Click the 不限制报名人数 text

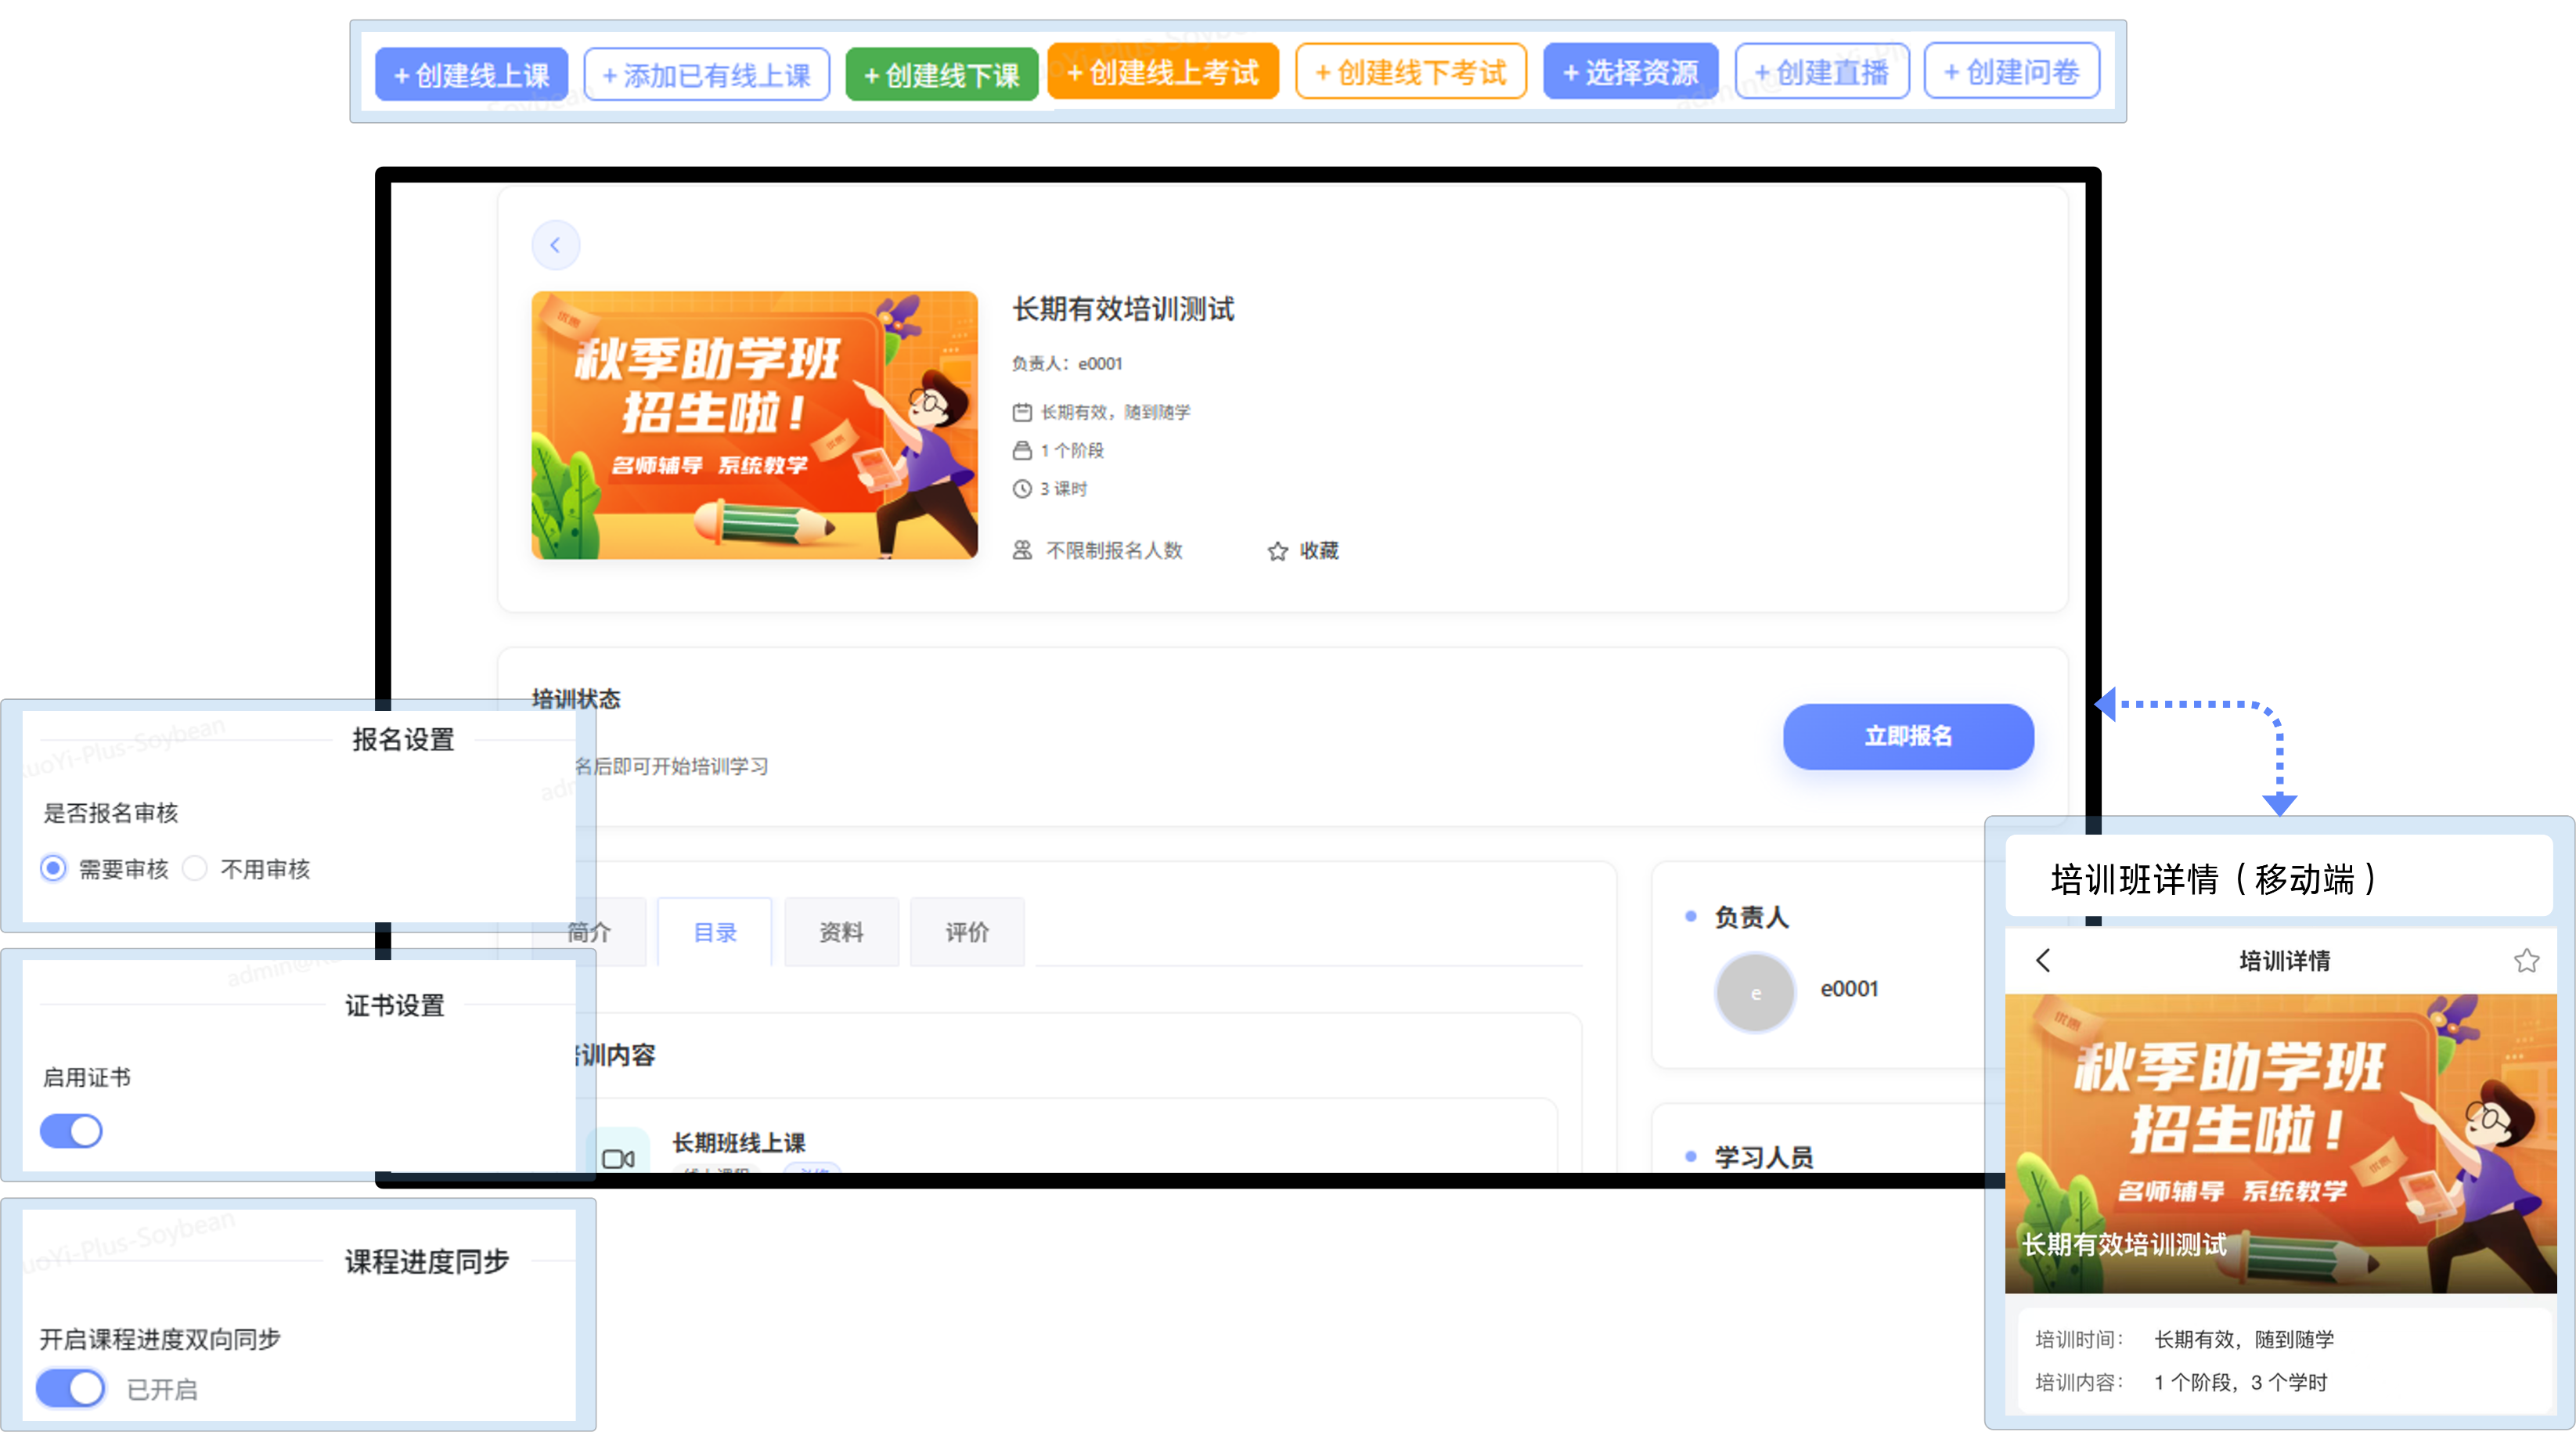coord(1114,550)
